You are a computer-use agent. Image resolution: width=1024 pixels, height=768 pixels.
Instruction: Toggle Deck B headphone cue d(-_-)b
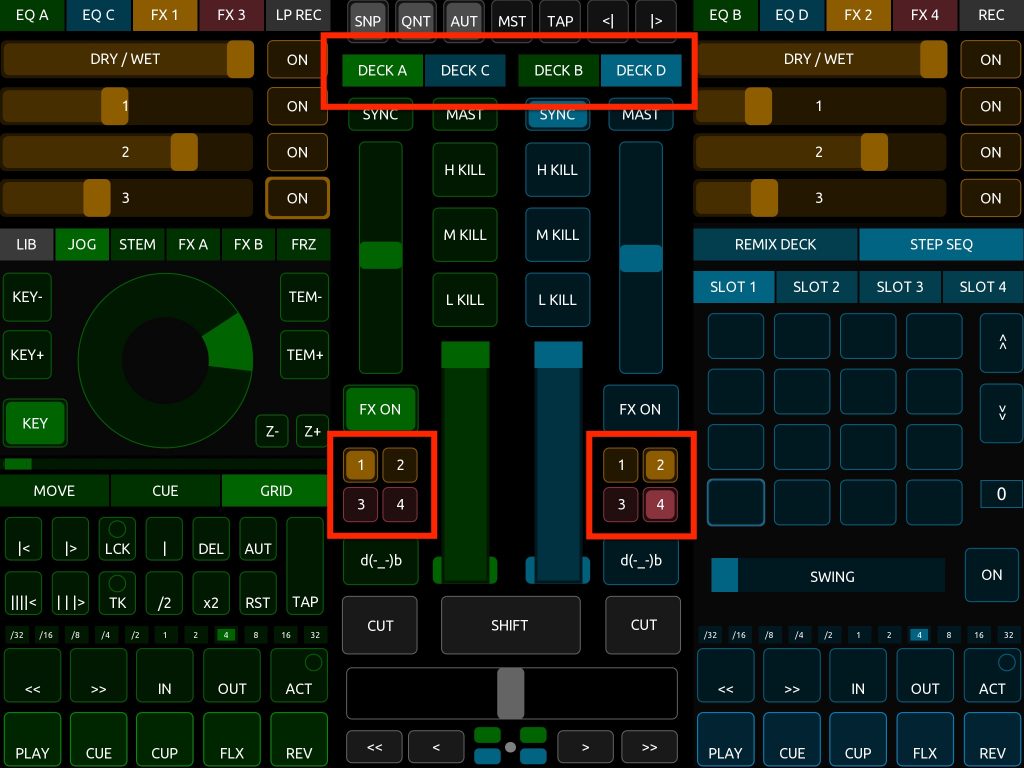click(x=641, y=561)
